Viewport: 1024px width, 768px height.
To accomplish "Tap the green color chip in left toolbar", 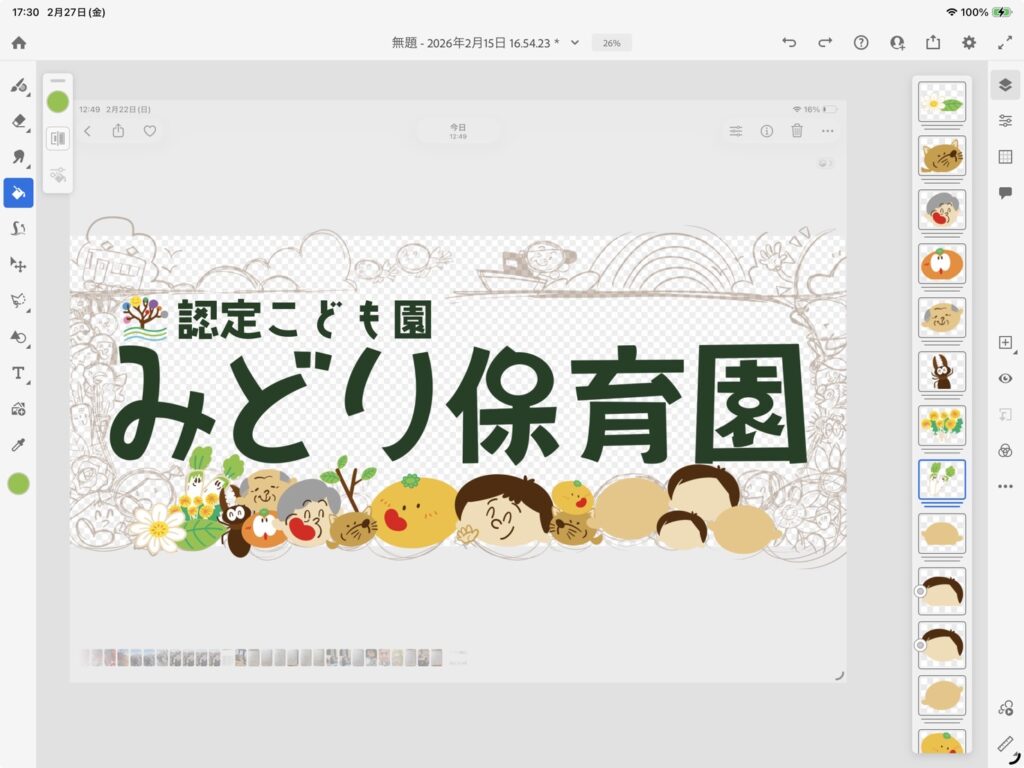I will coord(18,484).
